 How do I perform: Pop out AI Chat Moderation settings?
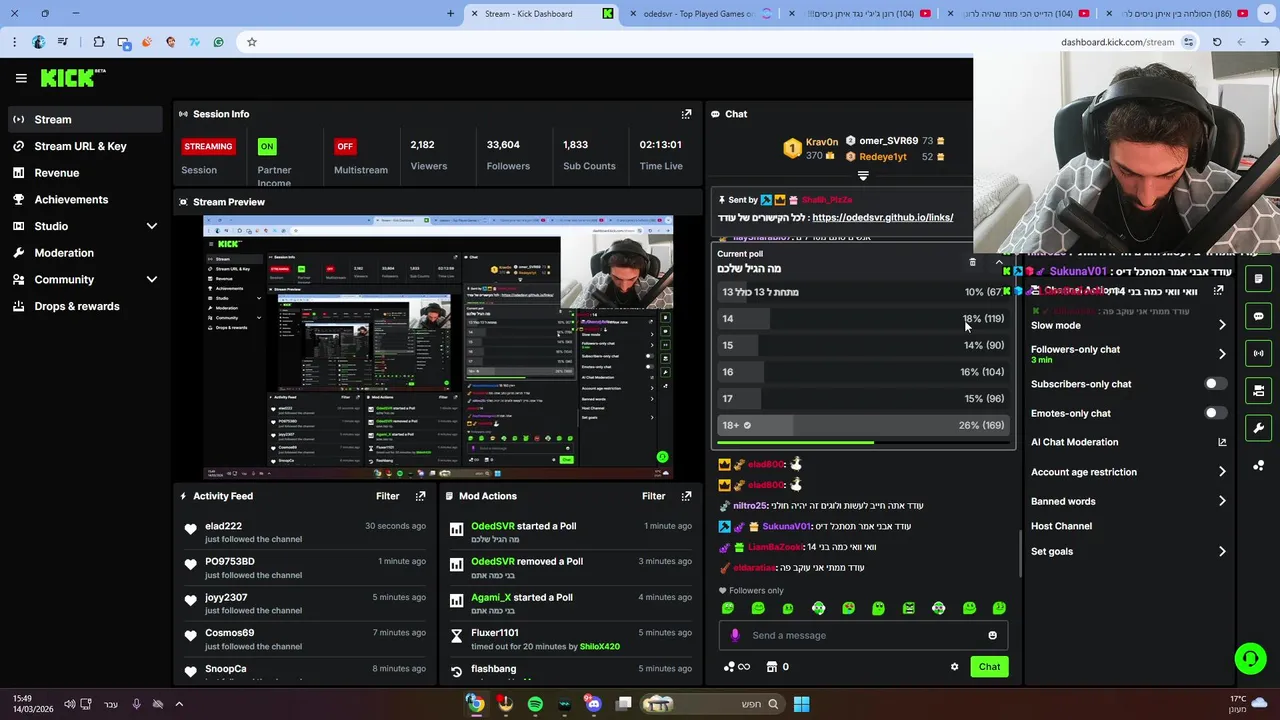pos(1222,442)
